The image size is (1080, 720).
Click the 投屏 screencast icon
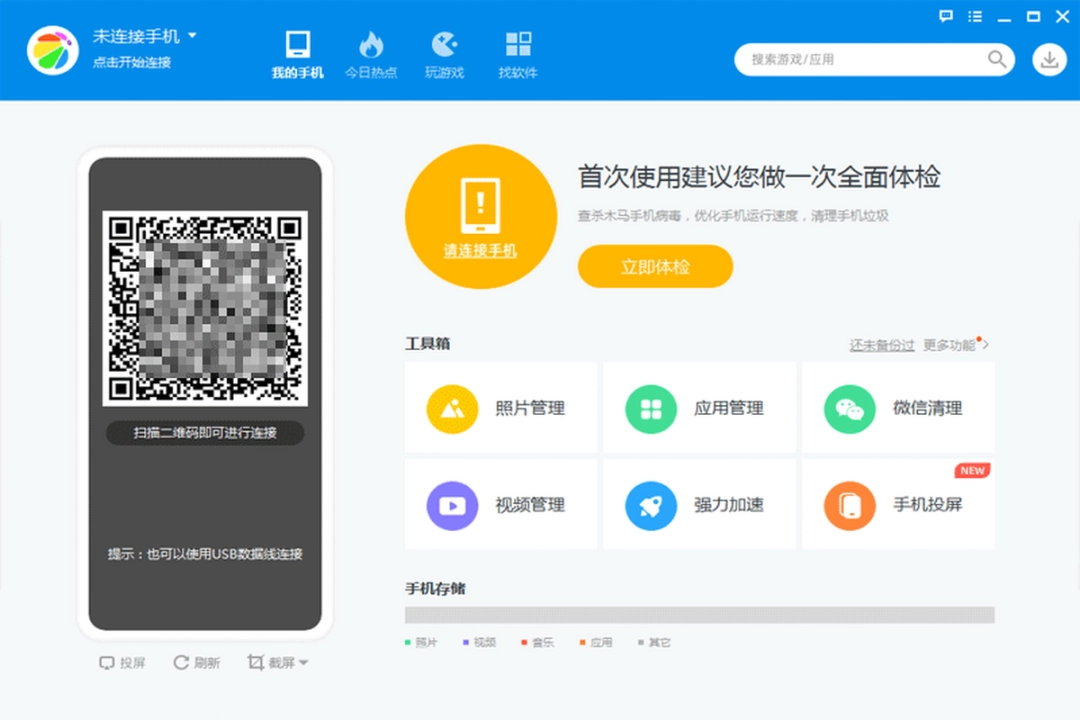pos(120,662)
